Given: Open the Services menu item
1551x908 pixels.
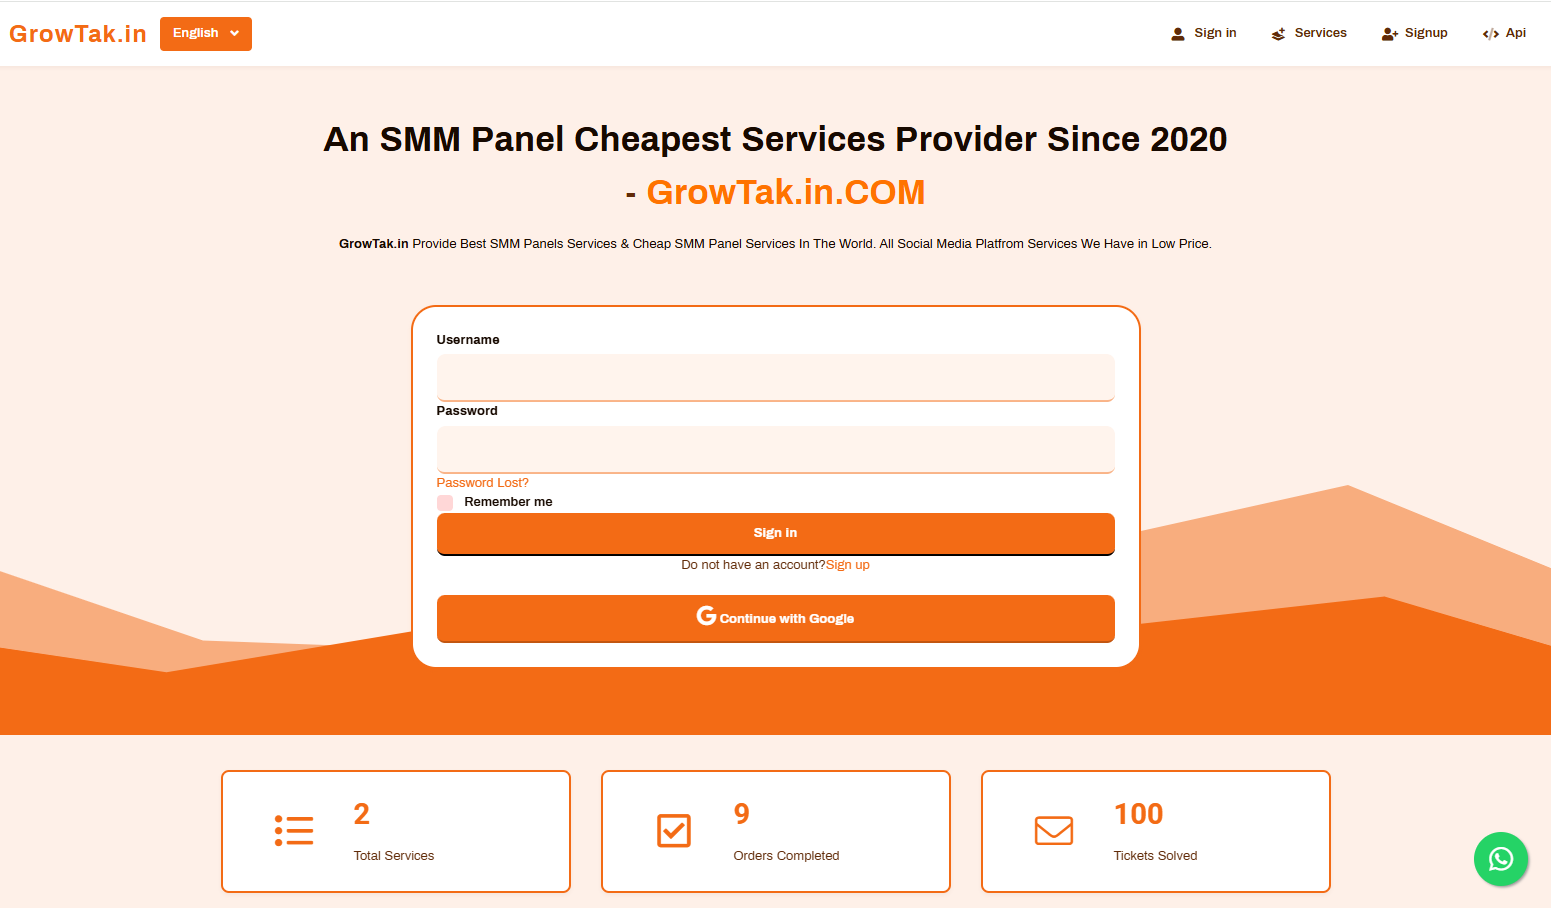Looking at the screenshot, I should pos(1320,33).
